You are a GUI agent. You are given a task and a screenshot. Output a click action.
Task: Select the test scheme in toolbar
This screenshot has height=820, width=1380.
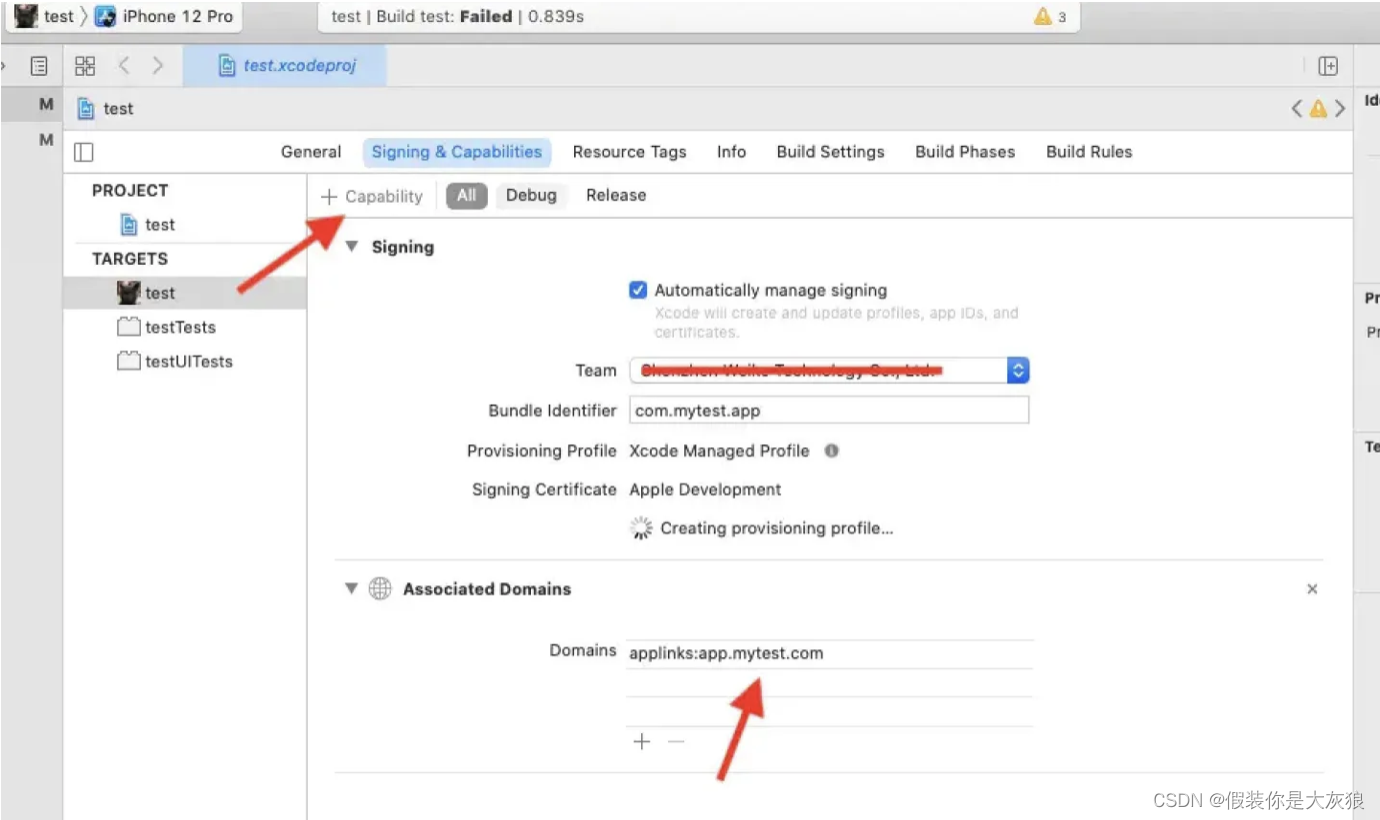click(45, 16)
